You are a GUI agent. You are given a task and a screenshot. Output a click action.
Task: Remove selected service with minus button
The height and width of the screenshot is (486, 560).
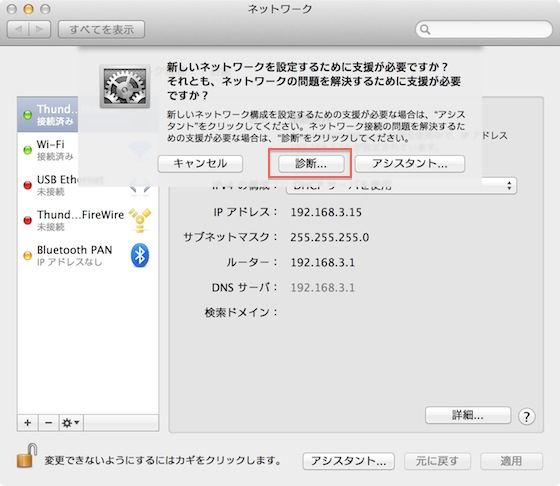click(49, 423)
